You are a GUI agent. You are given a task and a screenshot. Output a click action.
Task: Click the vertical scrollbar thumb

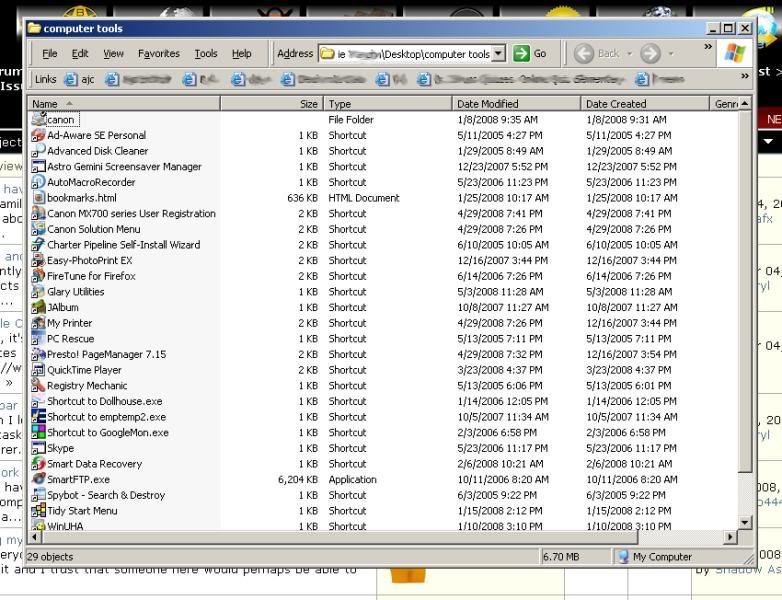(x=745, y=291)
